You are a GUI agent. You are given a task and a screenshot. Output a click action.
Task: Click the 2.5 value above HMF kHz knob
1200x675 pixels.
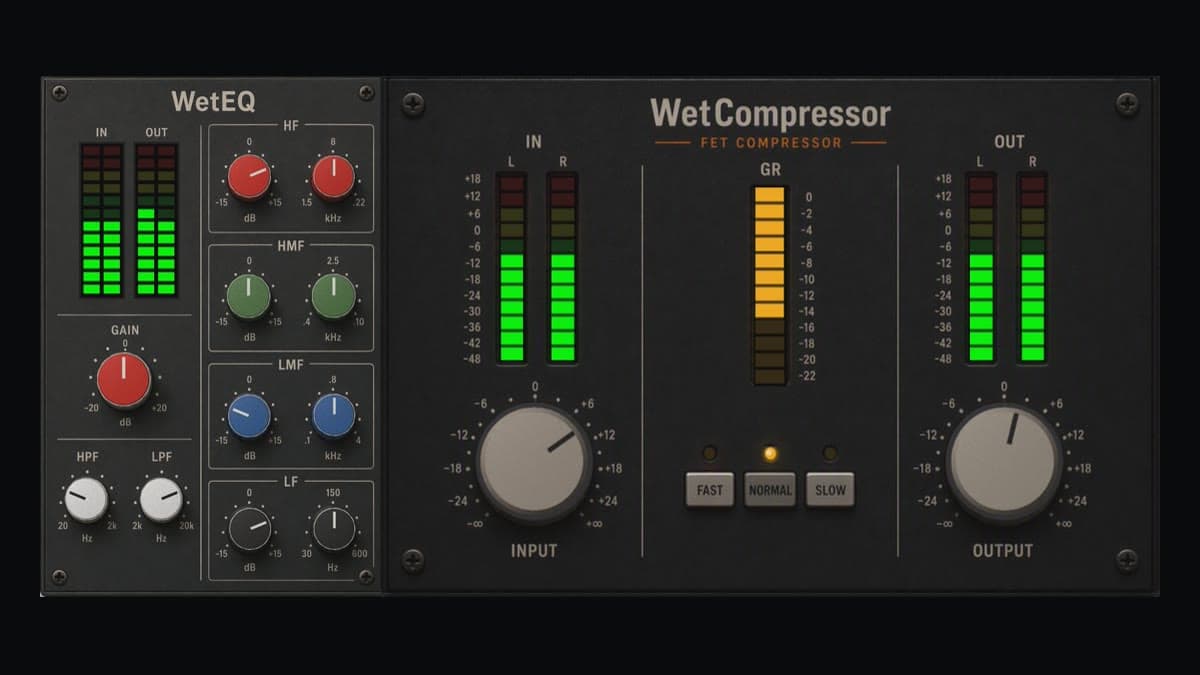333,260
